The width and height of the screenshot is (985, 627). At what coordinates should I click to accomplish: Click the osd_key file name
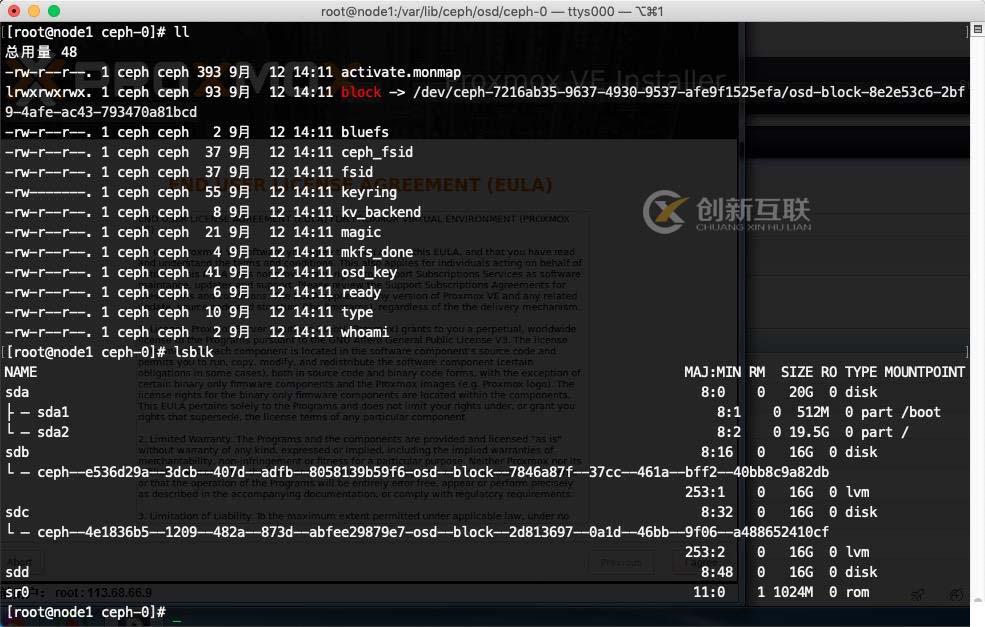pos(369,272)
